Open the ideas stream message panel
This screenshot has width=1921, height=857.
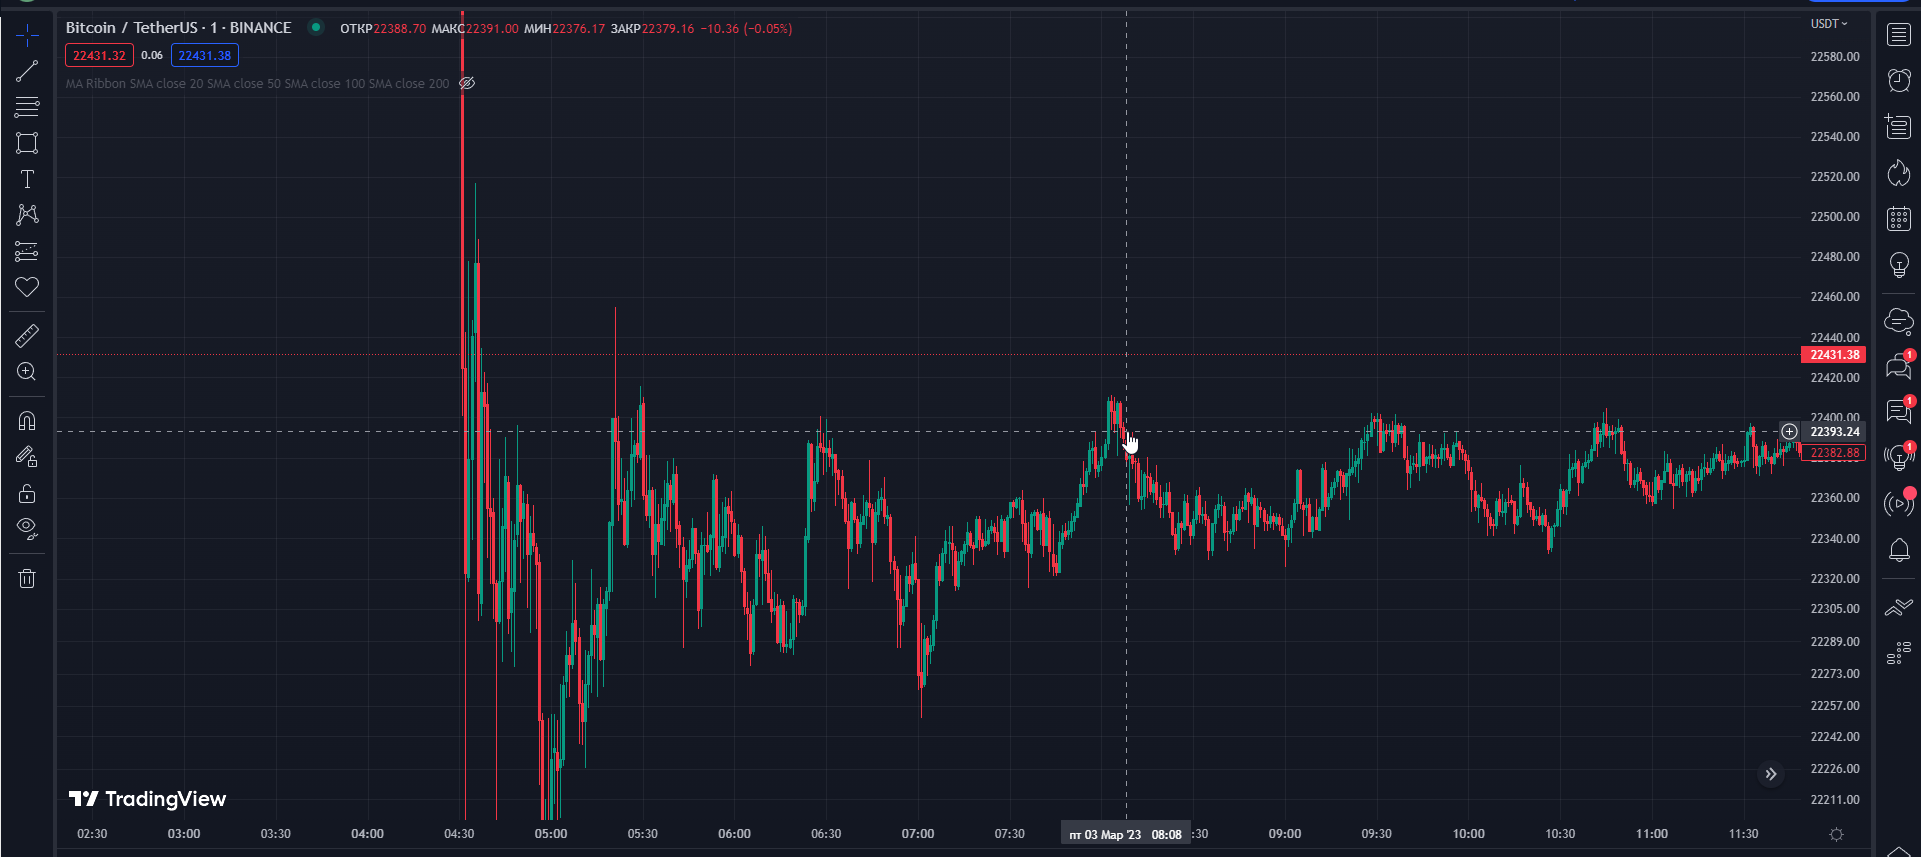coord(1898,411)
